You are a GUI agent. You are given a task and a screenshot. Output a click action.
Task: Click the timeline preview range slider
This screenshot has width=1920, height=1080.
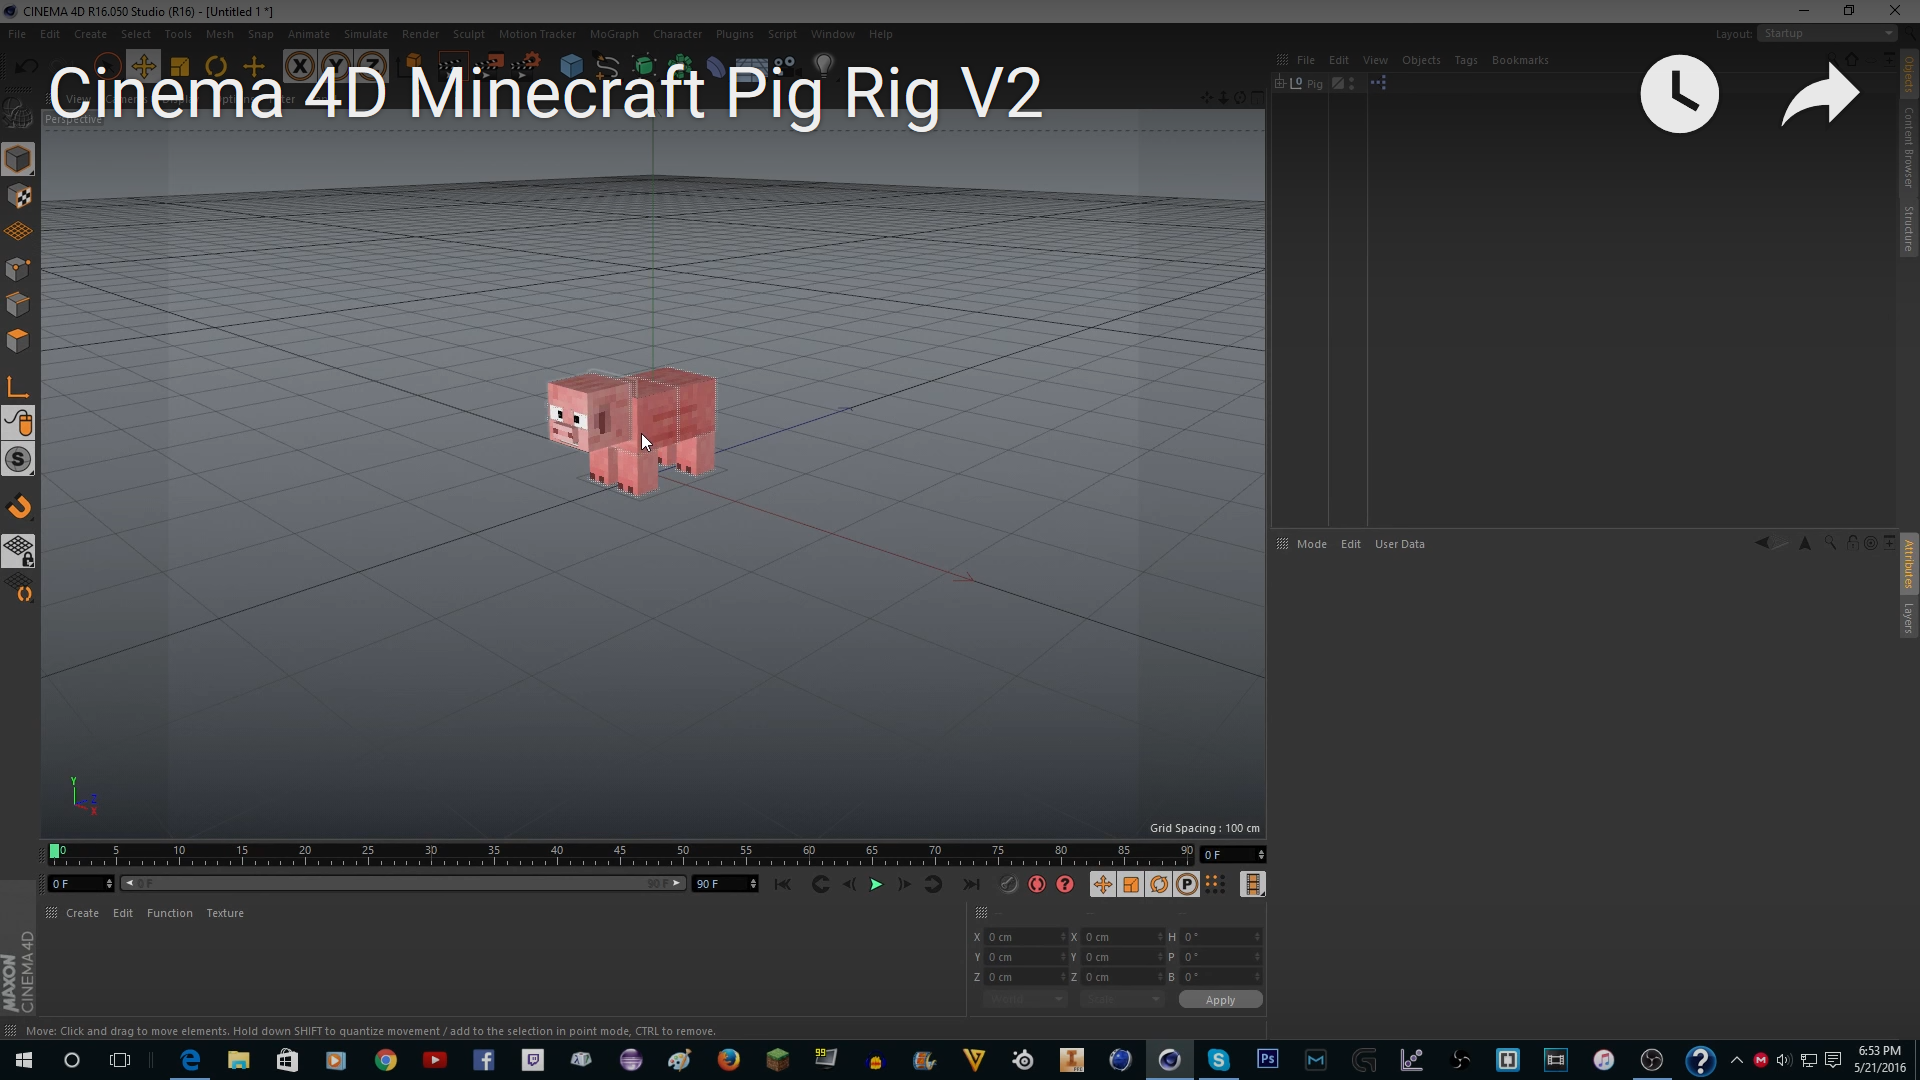coord(403,884)
